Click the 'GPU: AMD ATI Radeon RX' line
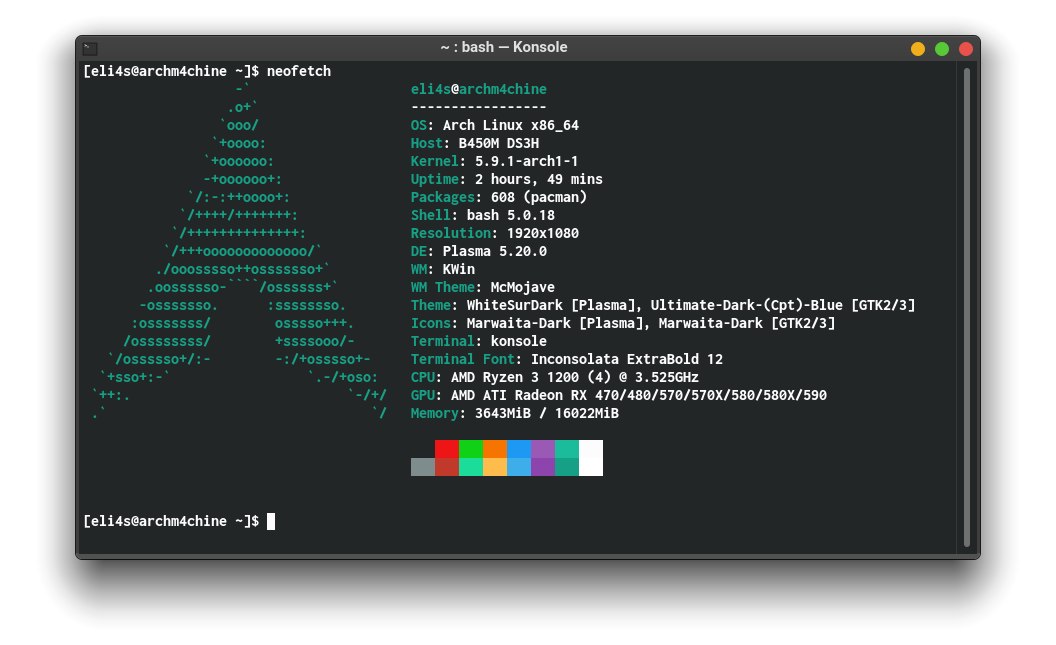Image resolution: width=1056 pixels, height=645 pixels. click(619, 395)
